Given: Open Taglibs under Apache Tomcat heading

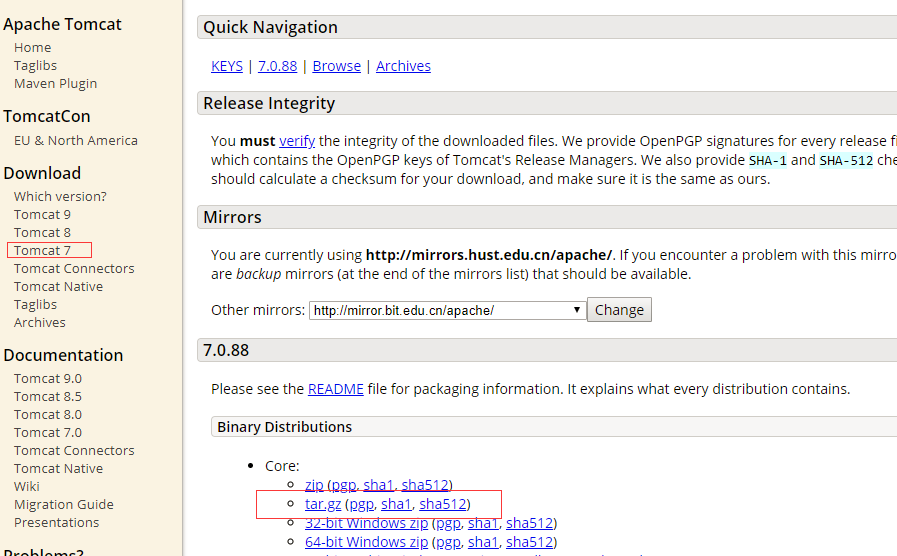Looking at the screenshot, I should click(x=35, y=65).
